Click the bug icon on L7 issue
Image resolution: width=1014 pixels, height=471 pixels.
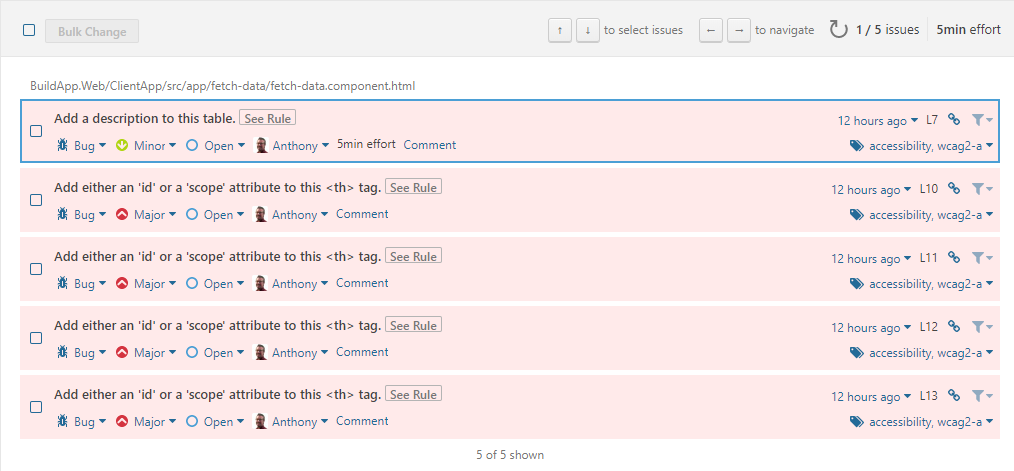62,145
